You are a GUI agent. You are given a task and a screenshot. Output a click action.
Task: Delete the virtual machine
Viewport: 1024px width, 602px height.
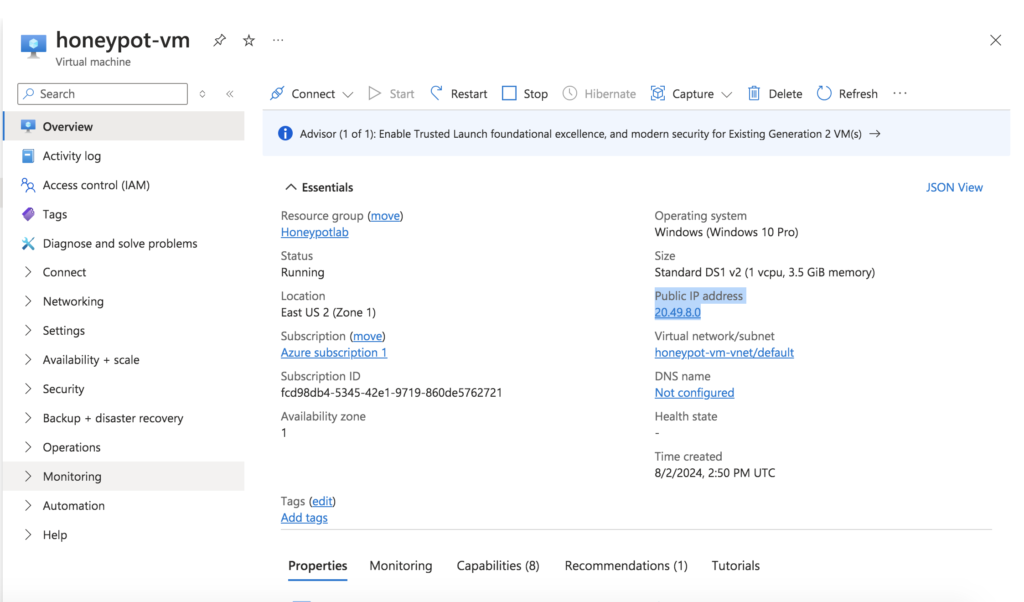pyautogui.click(x=775, y=94)
